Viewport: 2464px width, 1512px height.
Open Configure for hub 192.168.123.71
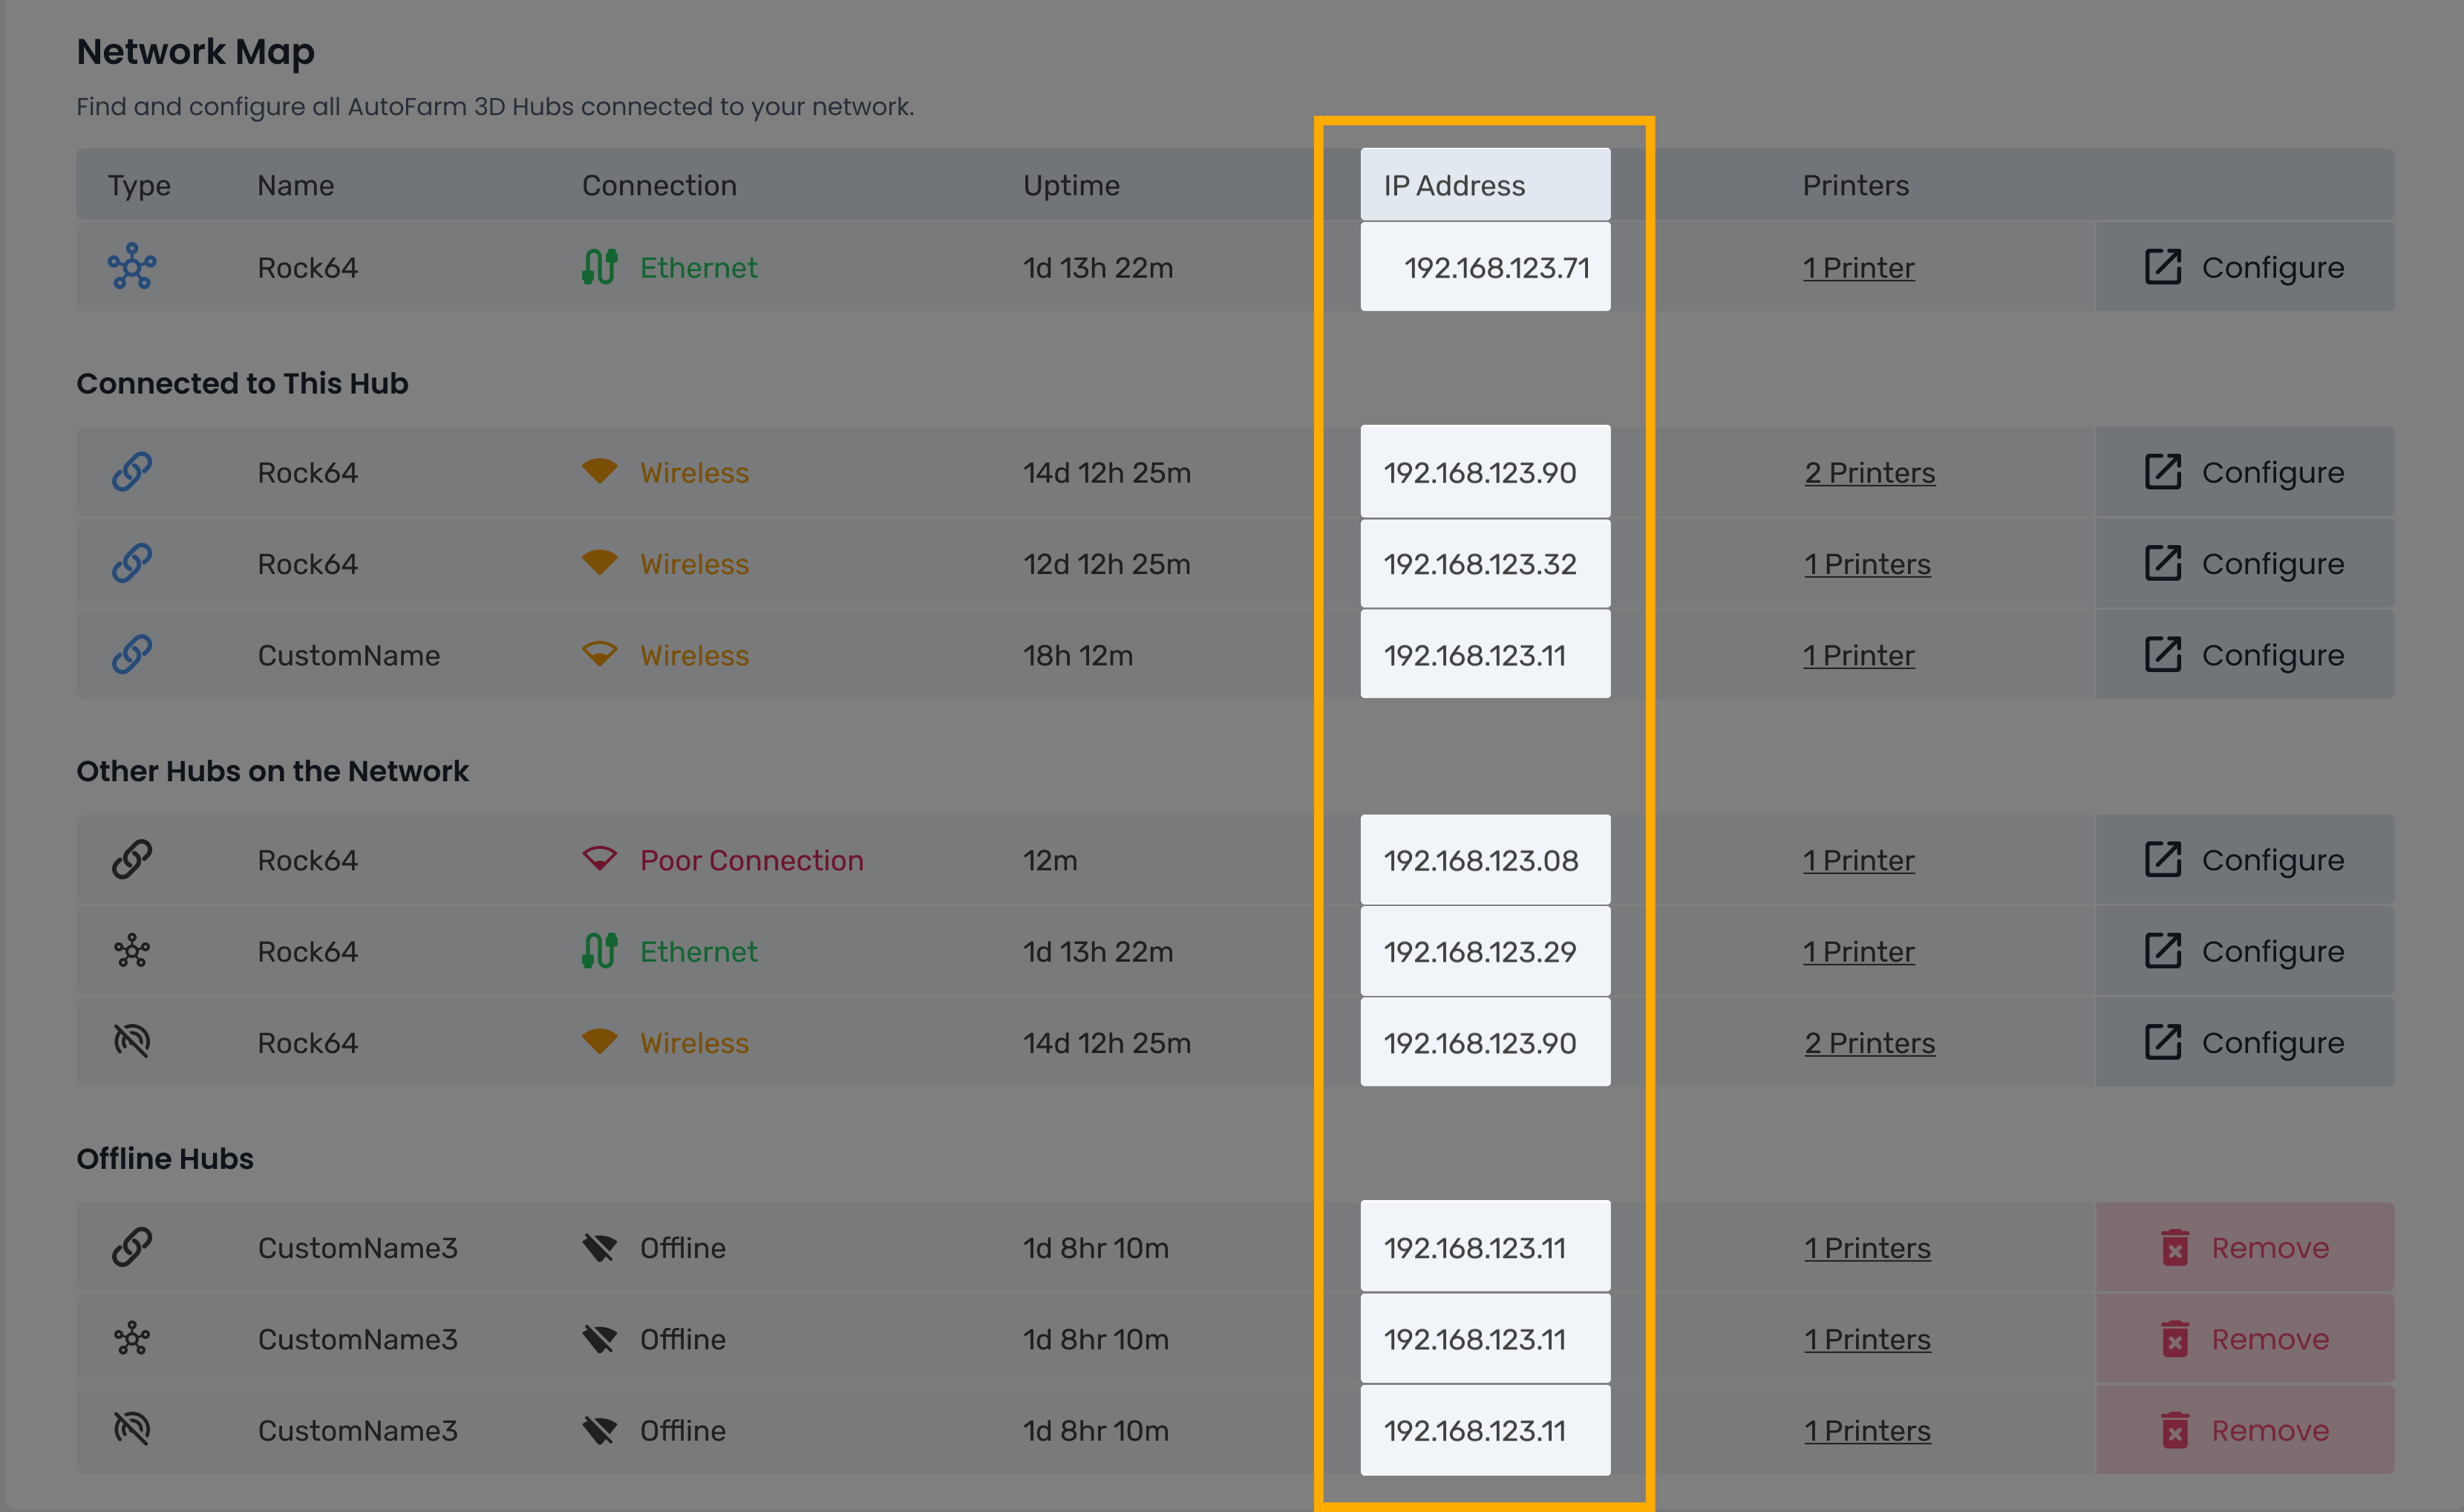2244,267
